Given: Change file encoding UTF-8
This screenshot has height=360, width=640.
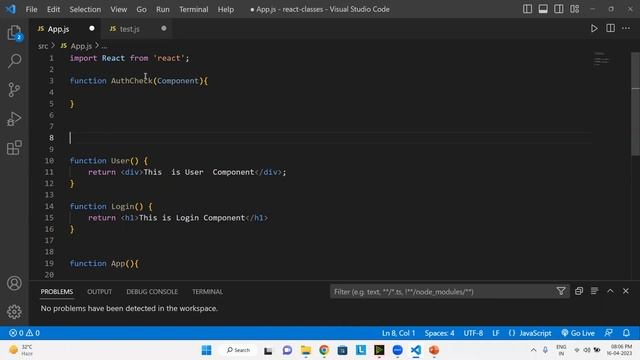Looking at the screenshot, I should point(473,333).
